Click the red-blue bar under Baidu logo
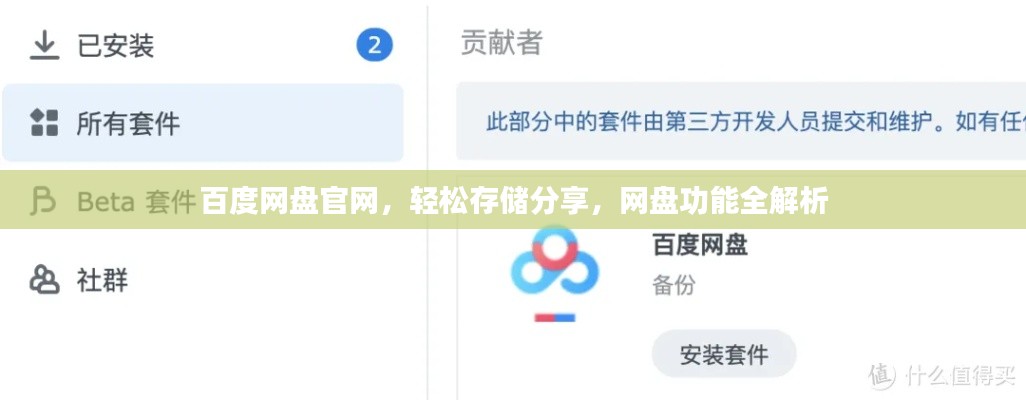Image resolution: width=1026 pixels, height=400 pixels. [x=555, y=318]
